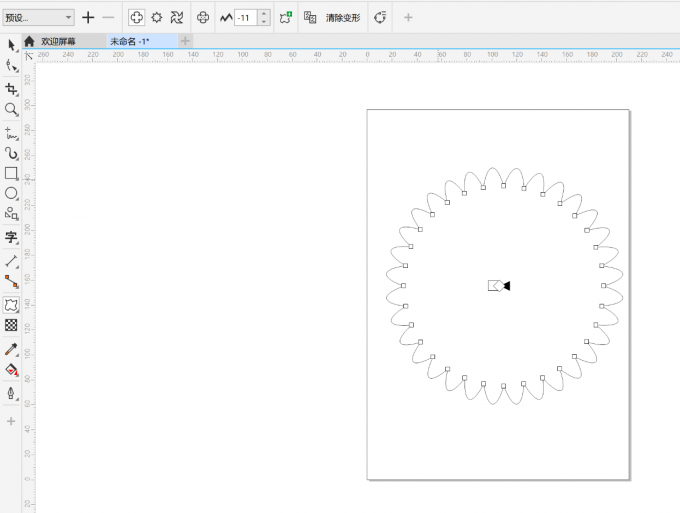This screenshot has height=513, width=680.
Task: Click the 清除变形 clear distortion button
Action: point(343,17)
